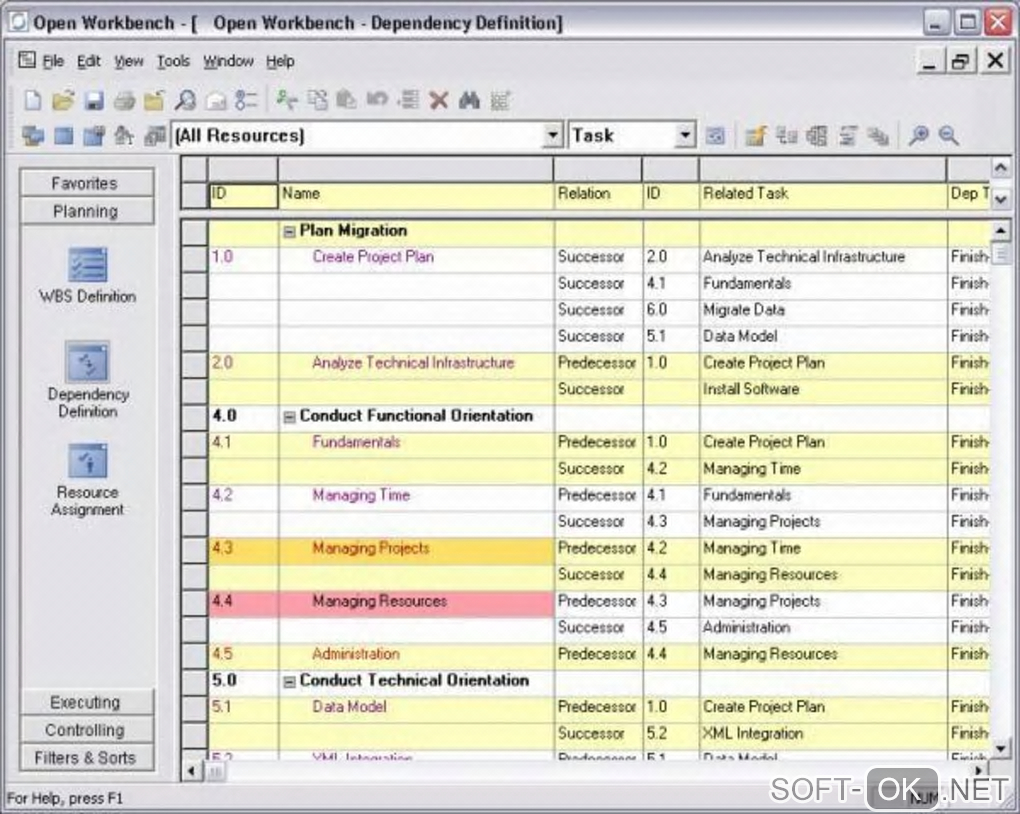Open the WBS Definition view in sidebar

tap(88, 276)
